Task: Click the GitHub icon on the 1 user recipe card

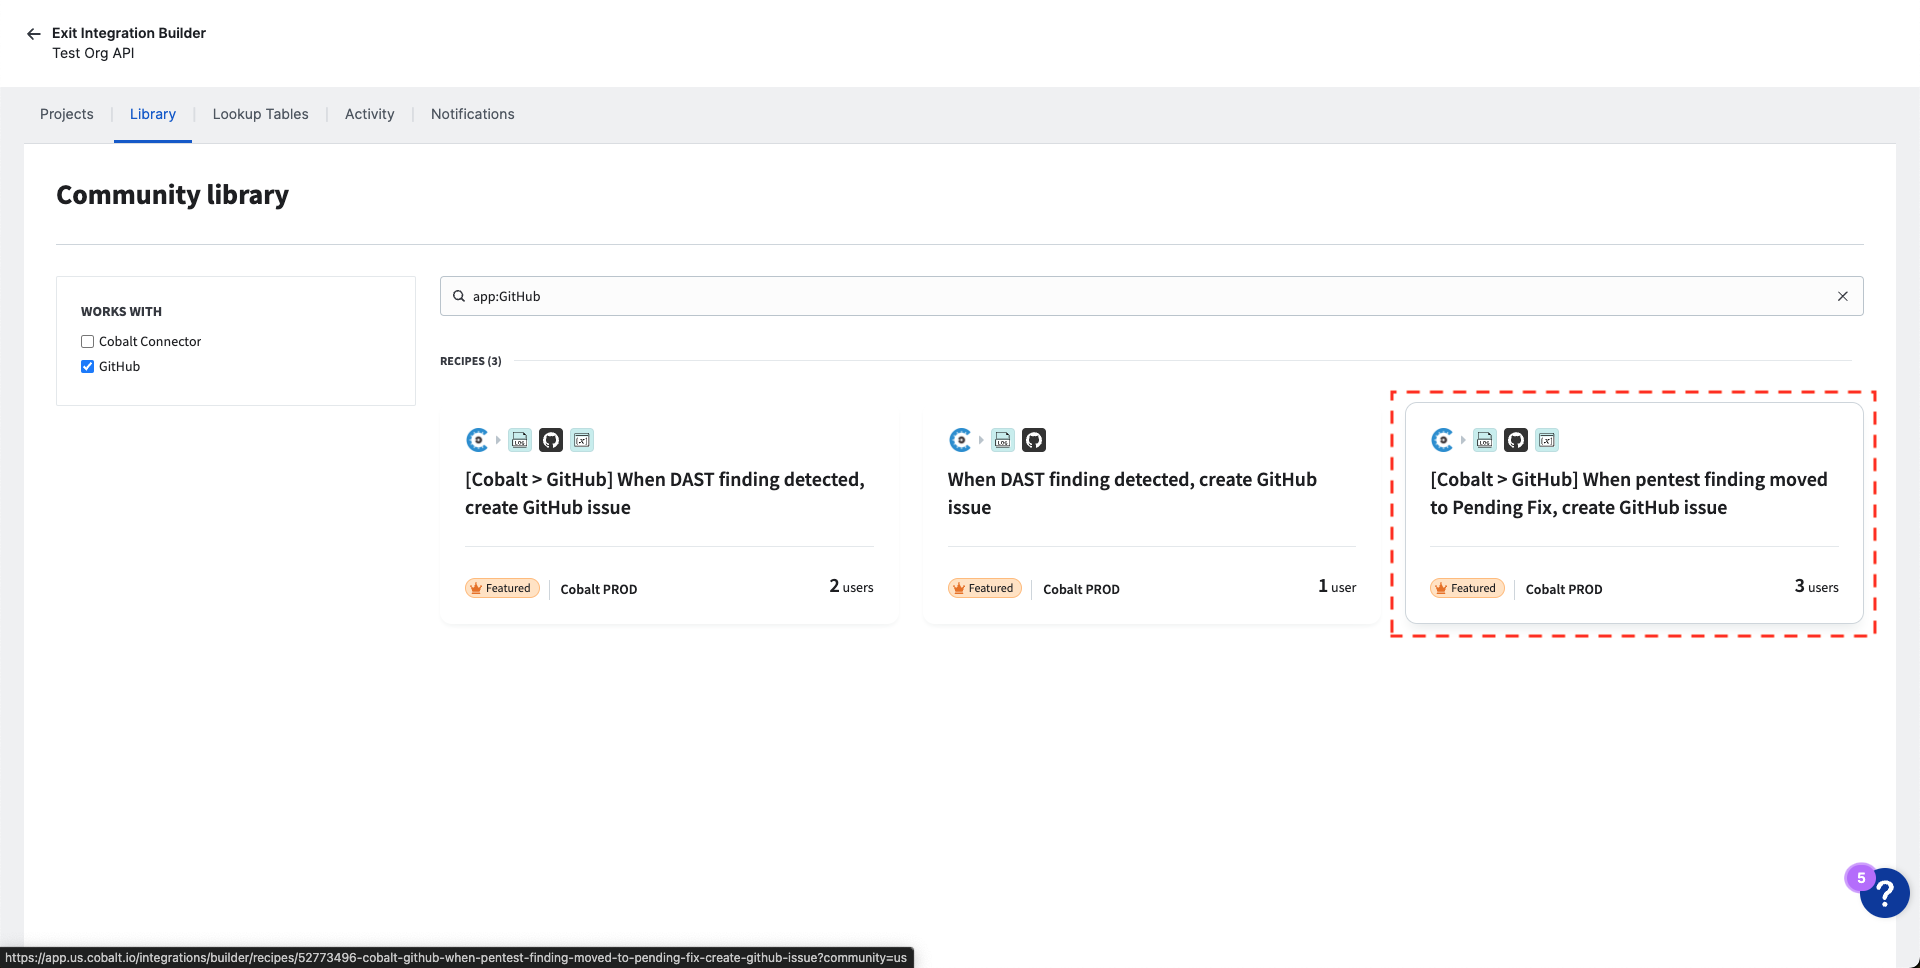Action: [1034, 440]
